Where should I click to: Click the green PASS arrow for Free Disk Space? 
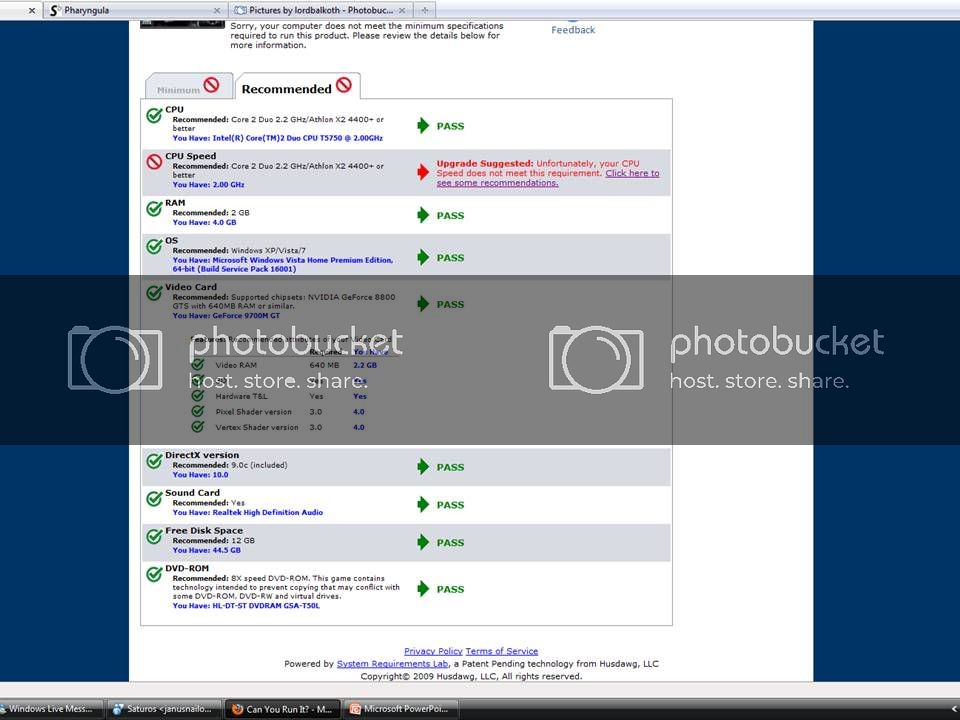[x=423, y=542]
